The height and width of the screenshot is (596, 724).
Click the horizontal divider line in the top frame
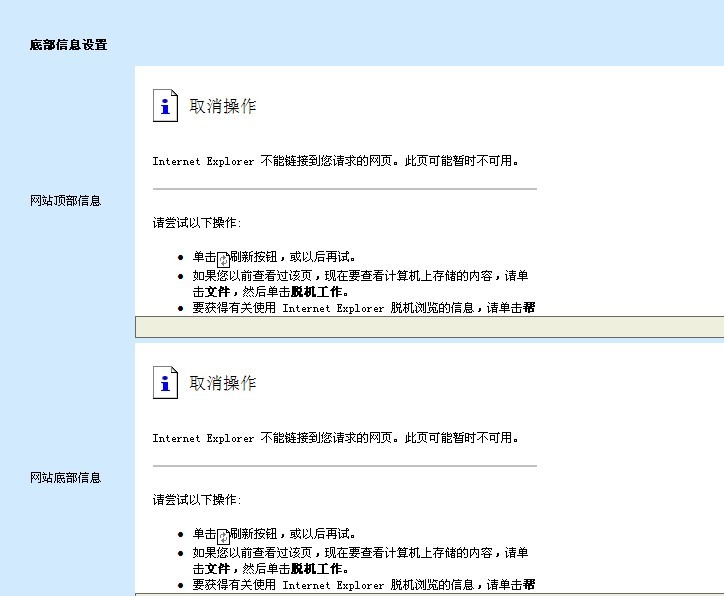344,189
